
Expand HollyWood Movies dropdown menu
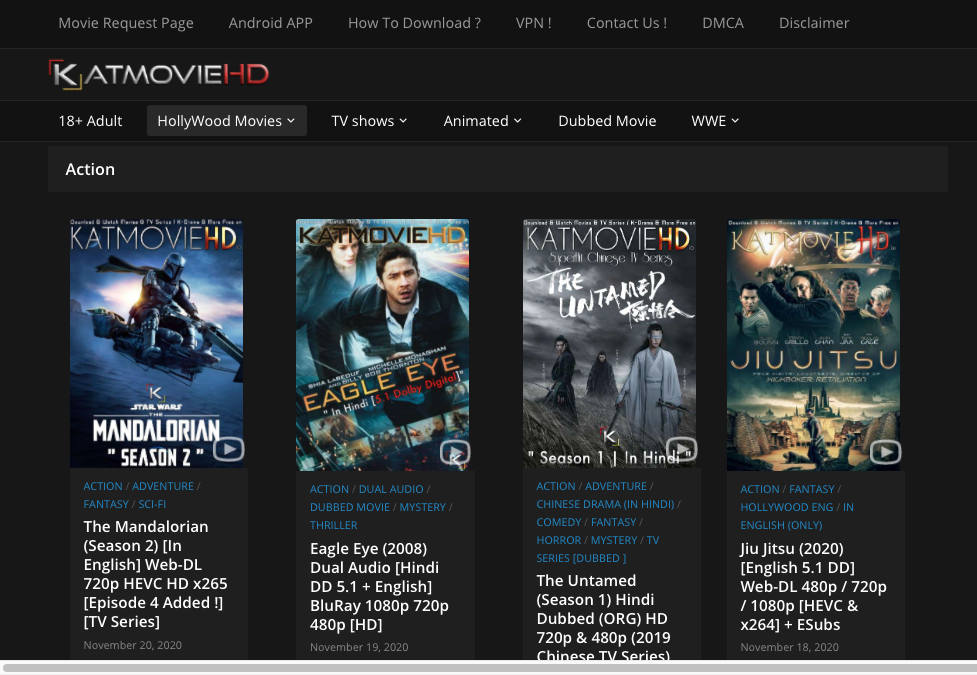(x=227, y=121)
